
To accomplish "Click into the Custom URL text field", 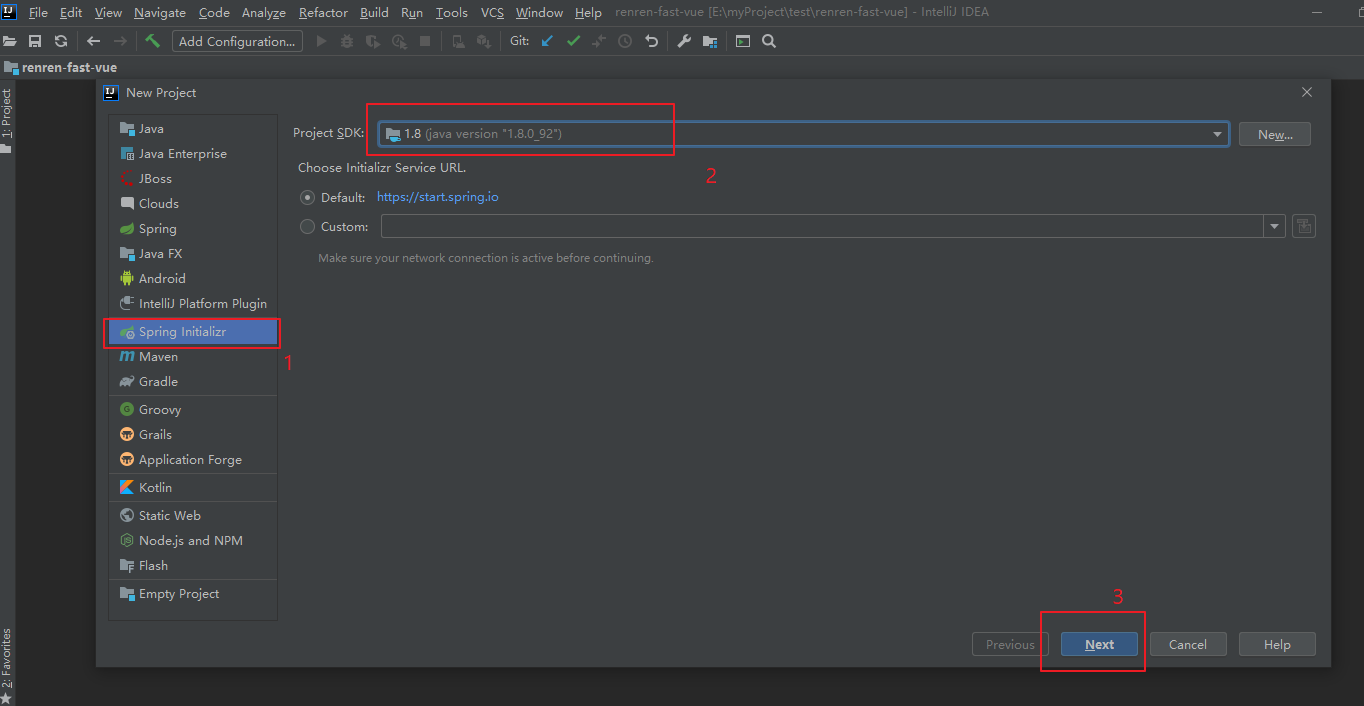I will [822, 227].
